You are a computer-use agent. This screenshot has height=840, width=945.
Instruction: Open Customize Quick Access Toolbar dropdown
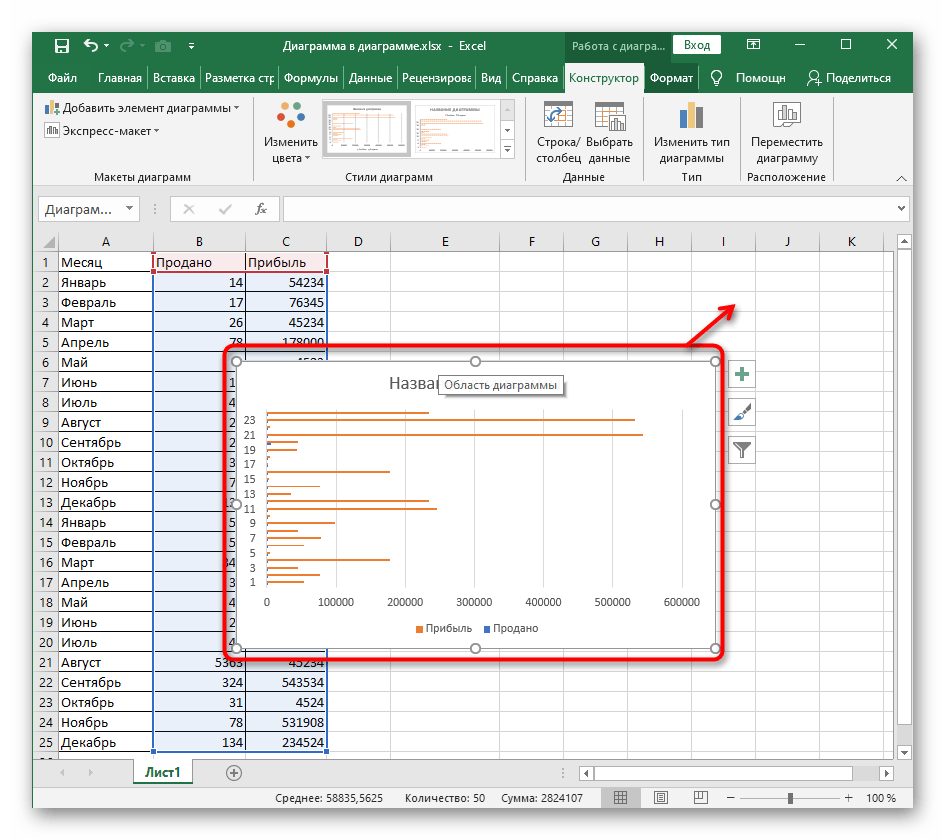pyautogui.click(x=191, y=45)
